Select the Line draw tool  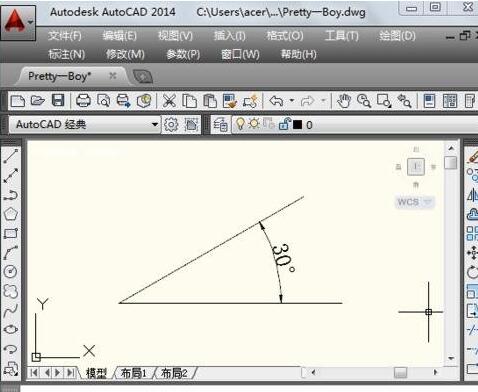[11, 157]
